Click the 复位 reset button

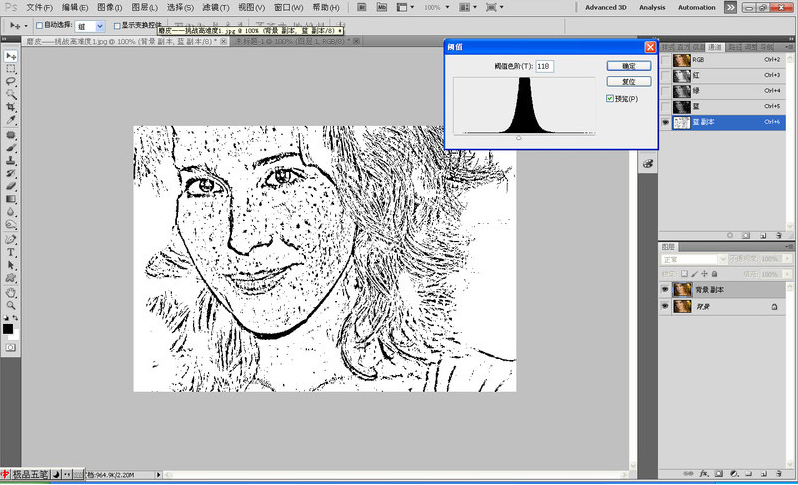pyautogui.click(x=629, y=81)
